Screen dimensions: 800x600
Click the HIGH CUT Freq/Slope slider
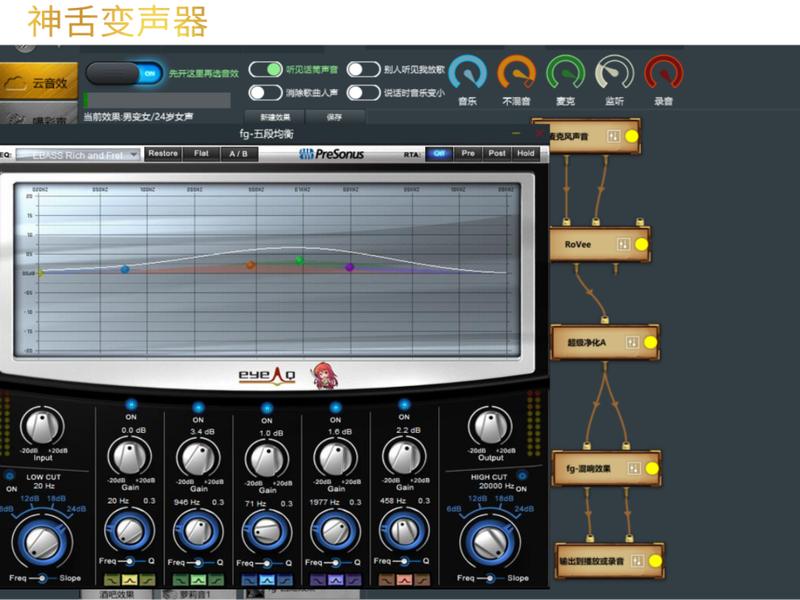[490, 578]
